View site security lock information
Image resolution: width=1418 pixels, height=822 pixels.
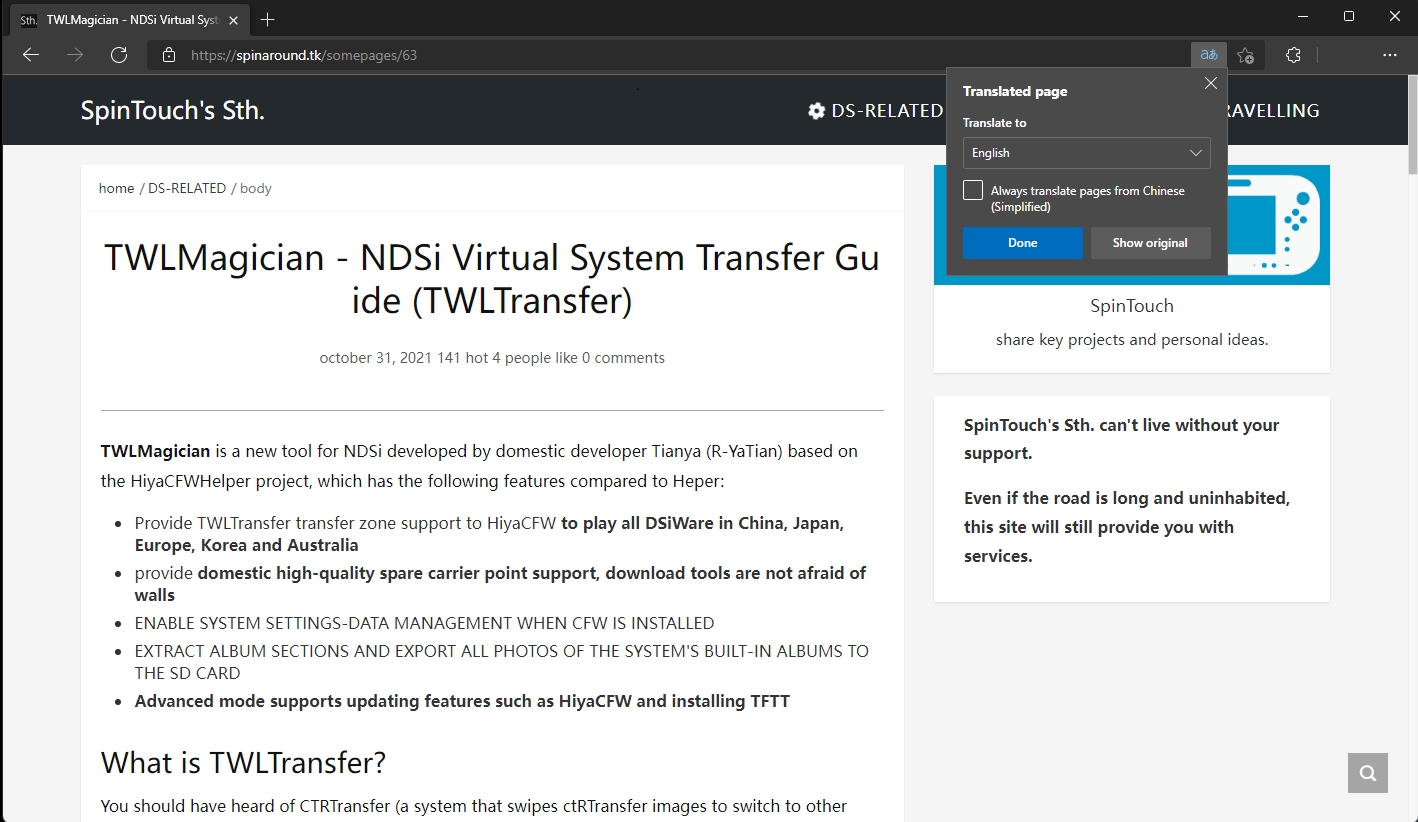(169, 55)
